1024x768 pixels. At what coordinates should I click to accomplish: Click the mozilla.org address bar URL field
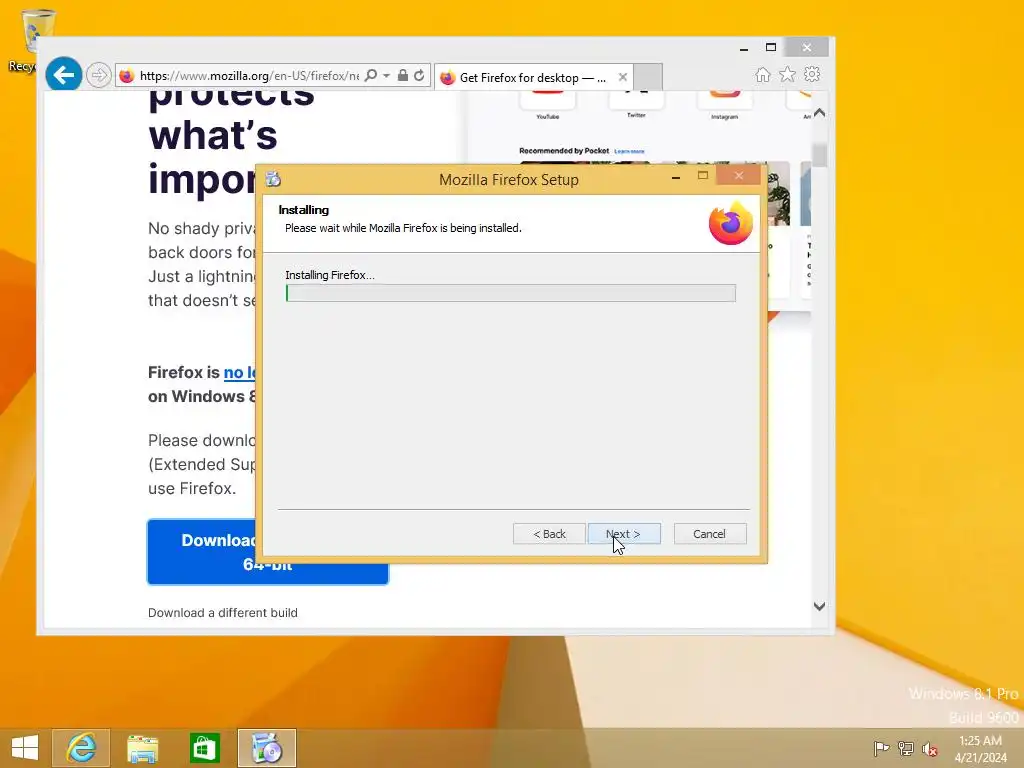(249, 76)
